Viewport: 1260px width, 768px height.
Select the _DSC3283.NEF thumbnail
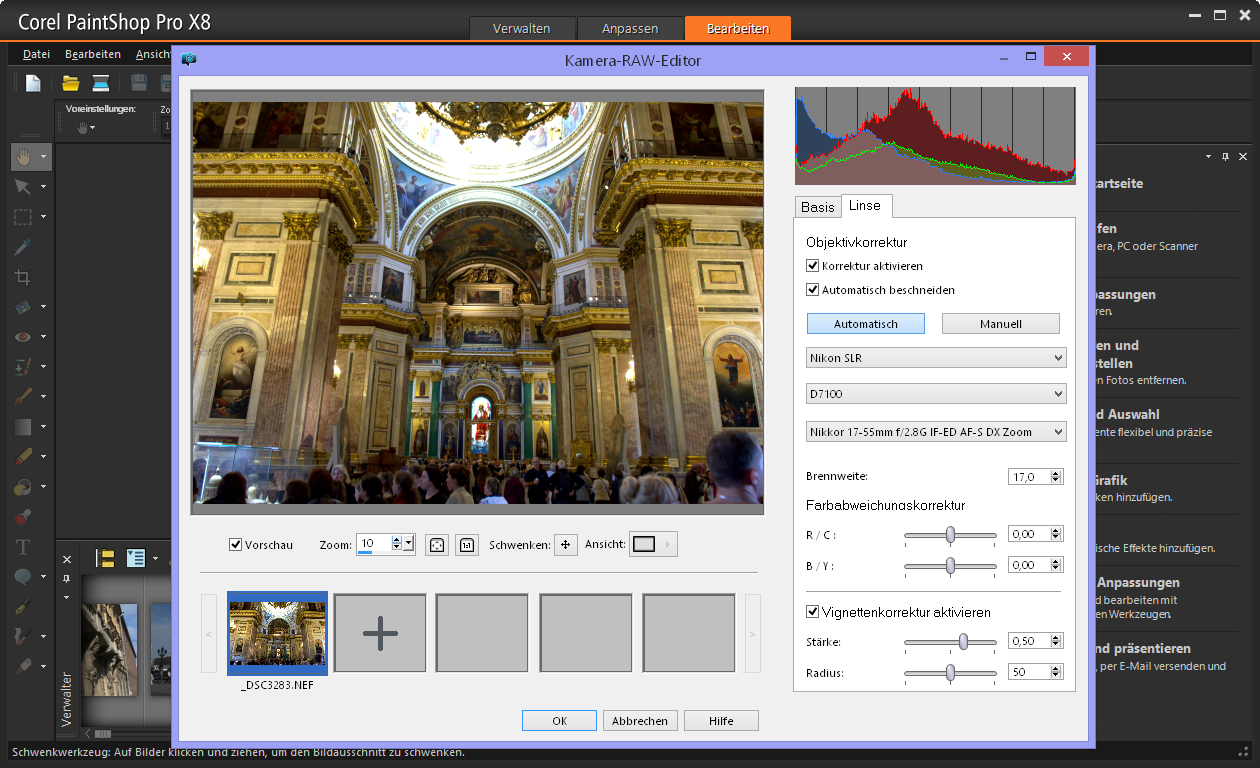277,632
